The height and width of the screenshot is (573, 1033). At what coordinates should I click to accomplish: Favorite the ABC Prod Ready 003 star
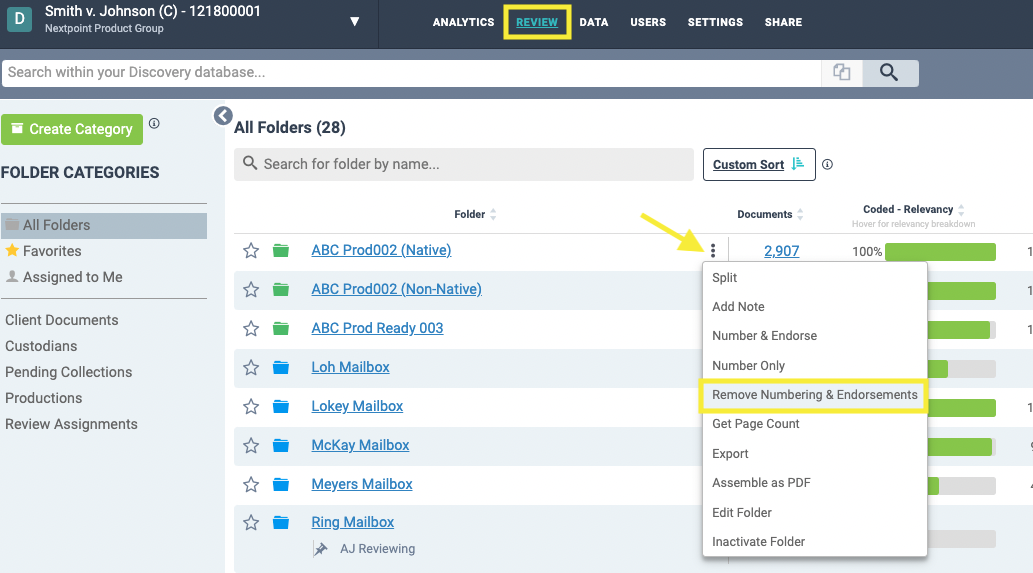point(251,328)
